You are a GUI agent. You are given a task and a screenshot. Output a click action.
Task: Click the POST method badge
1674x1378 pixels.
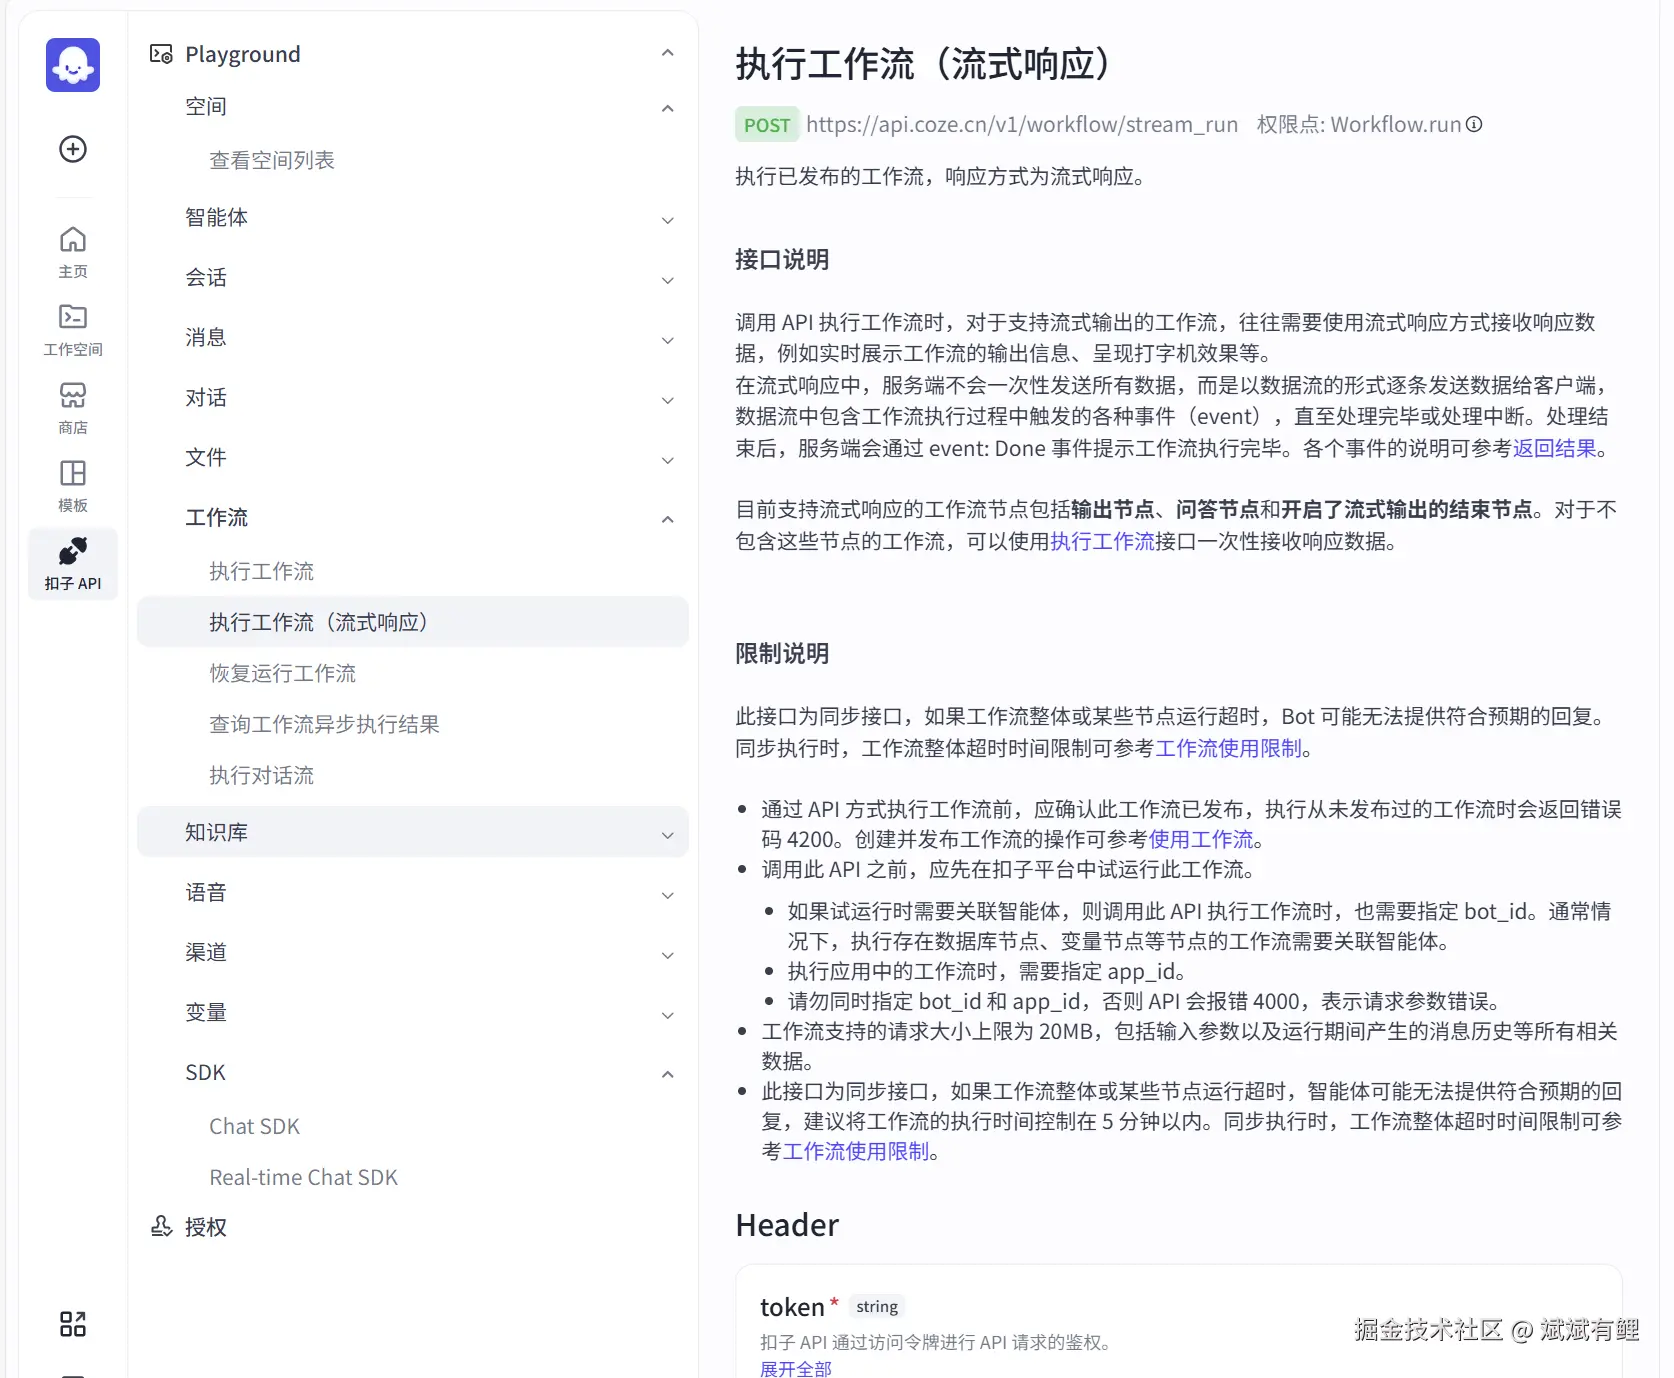tap(767, 125)
